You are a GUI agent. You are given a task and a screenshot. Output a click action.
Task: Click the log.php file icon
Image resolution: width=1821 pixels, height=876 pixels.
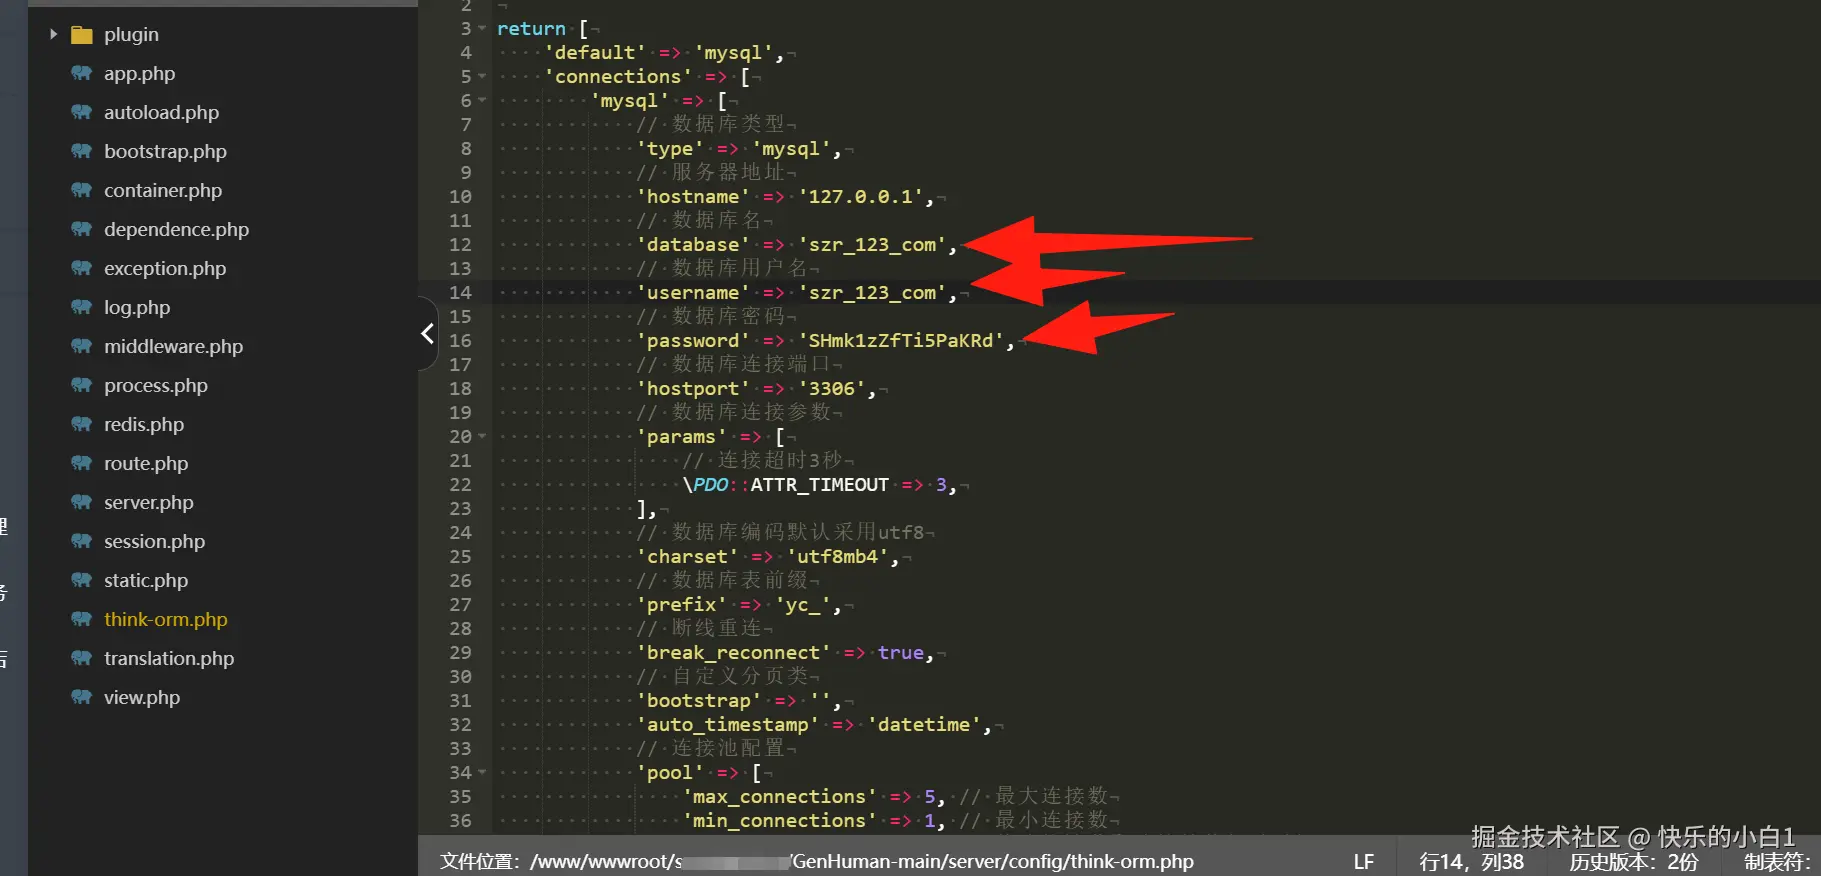tap(82, 307)
